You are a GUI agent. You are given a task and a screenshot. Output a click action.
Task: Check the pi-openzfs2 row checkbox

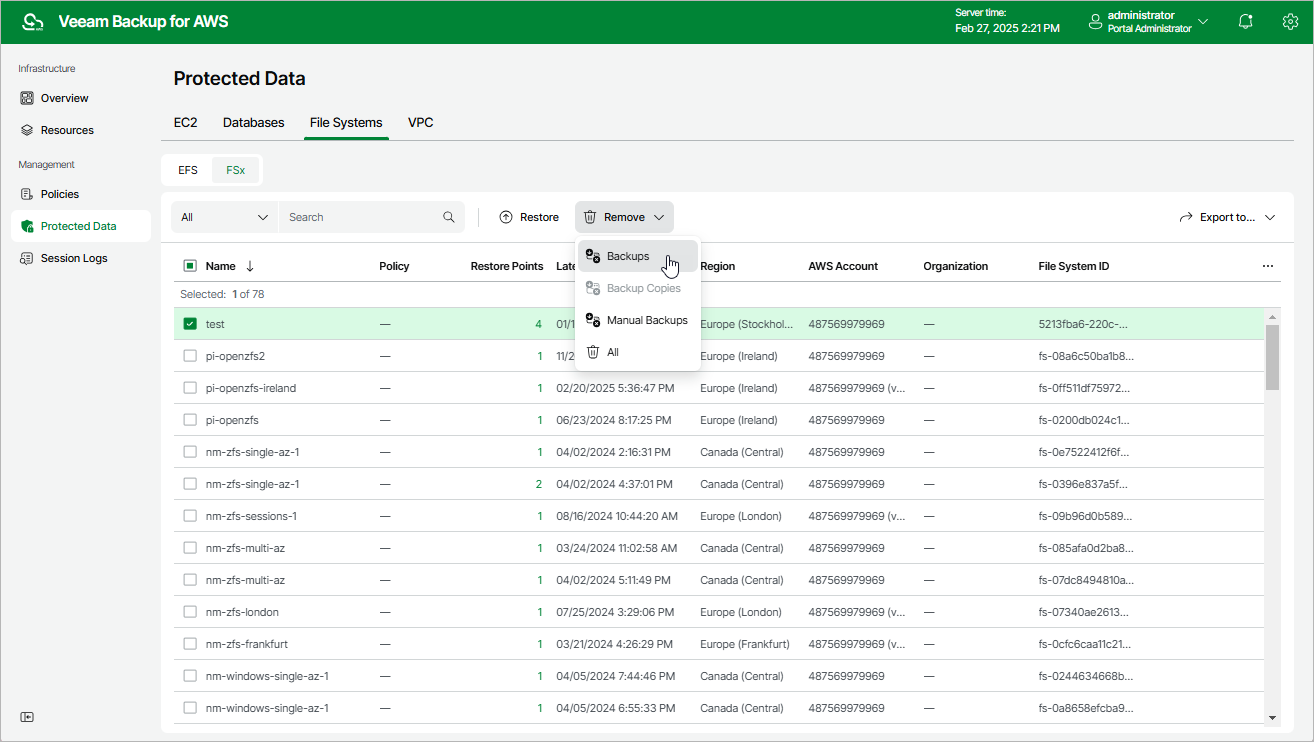click(190, 356)
